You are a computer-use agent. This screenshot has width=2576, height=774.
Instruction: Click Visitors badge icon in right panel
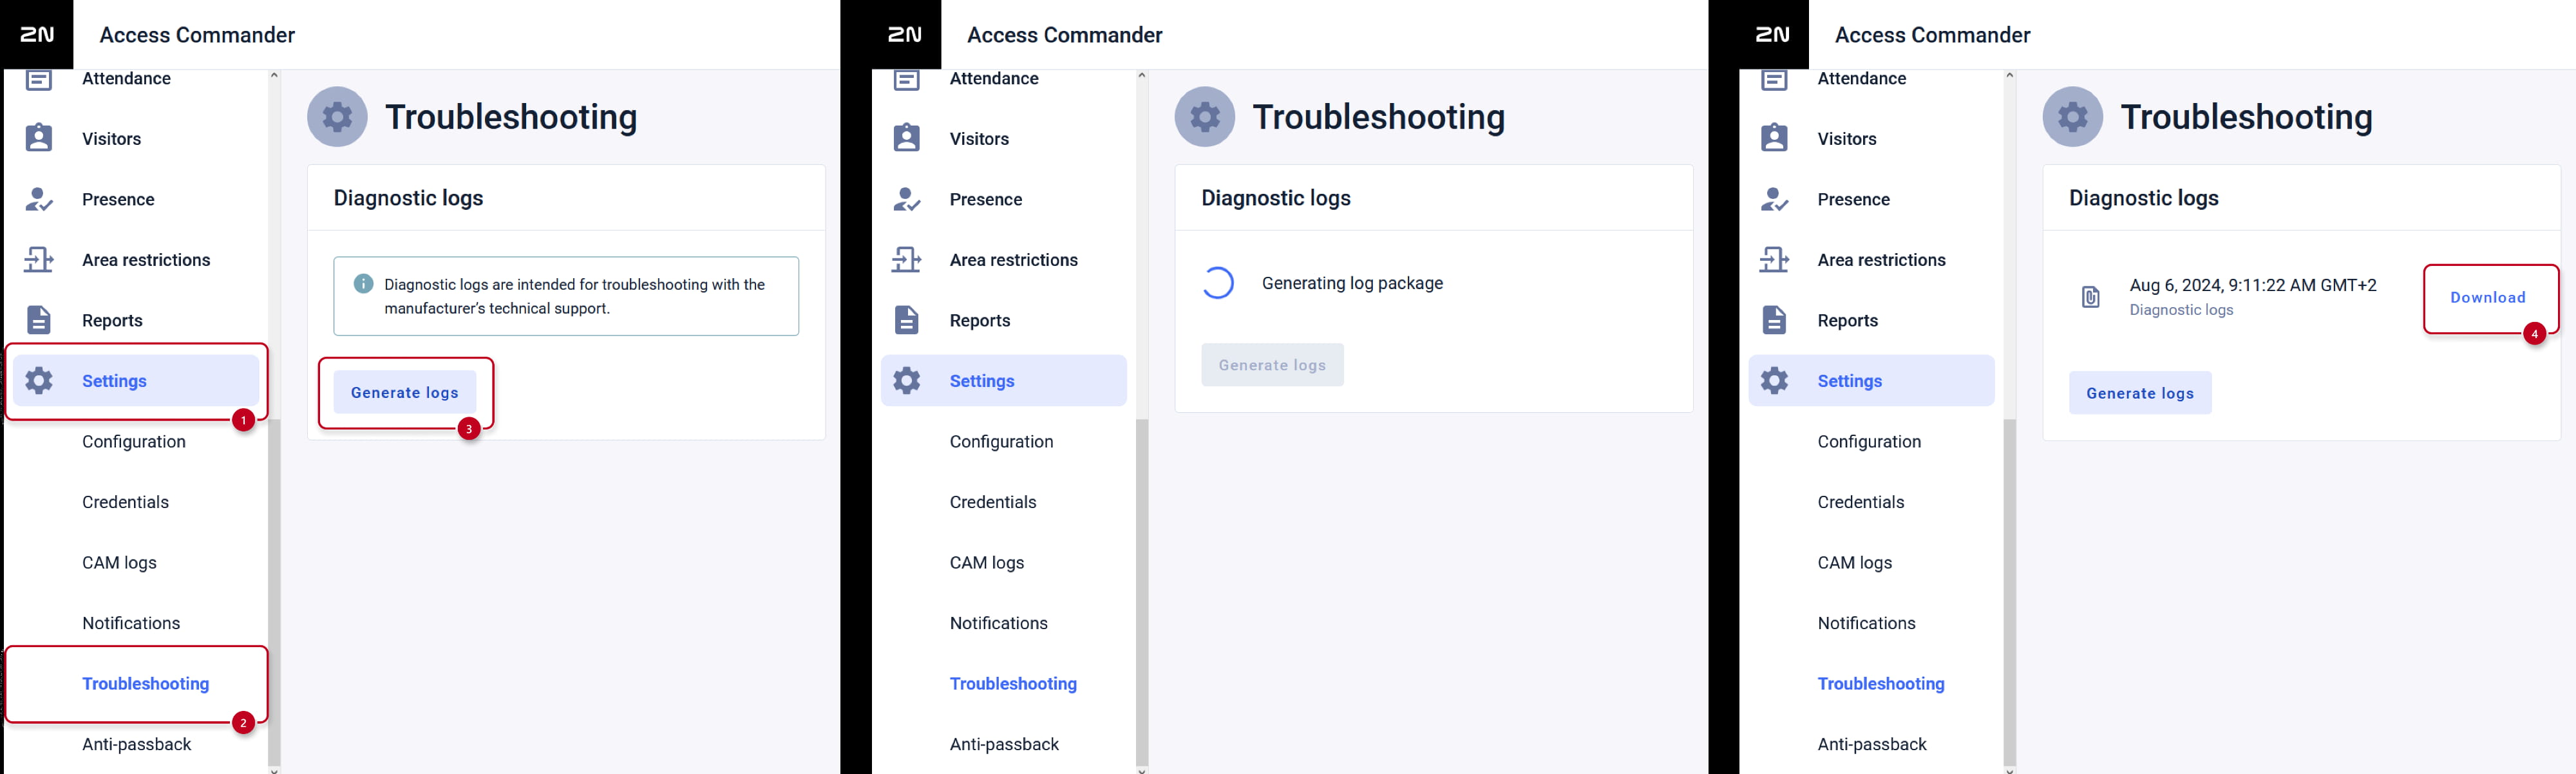[1775, 138]
